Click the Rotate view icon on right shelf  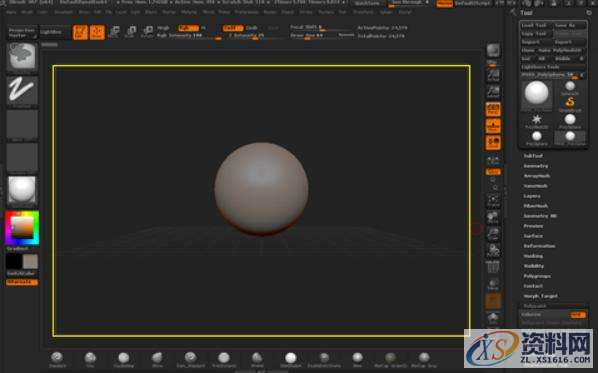pos(493,251)
